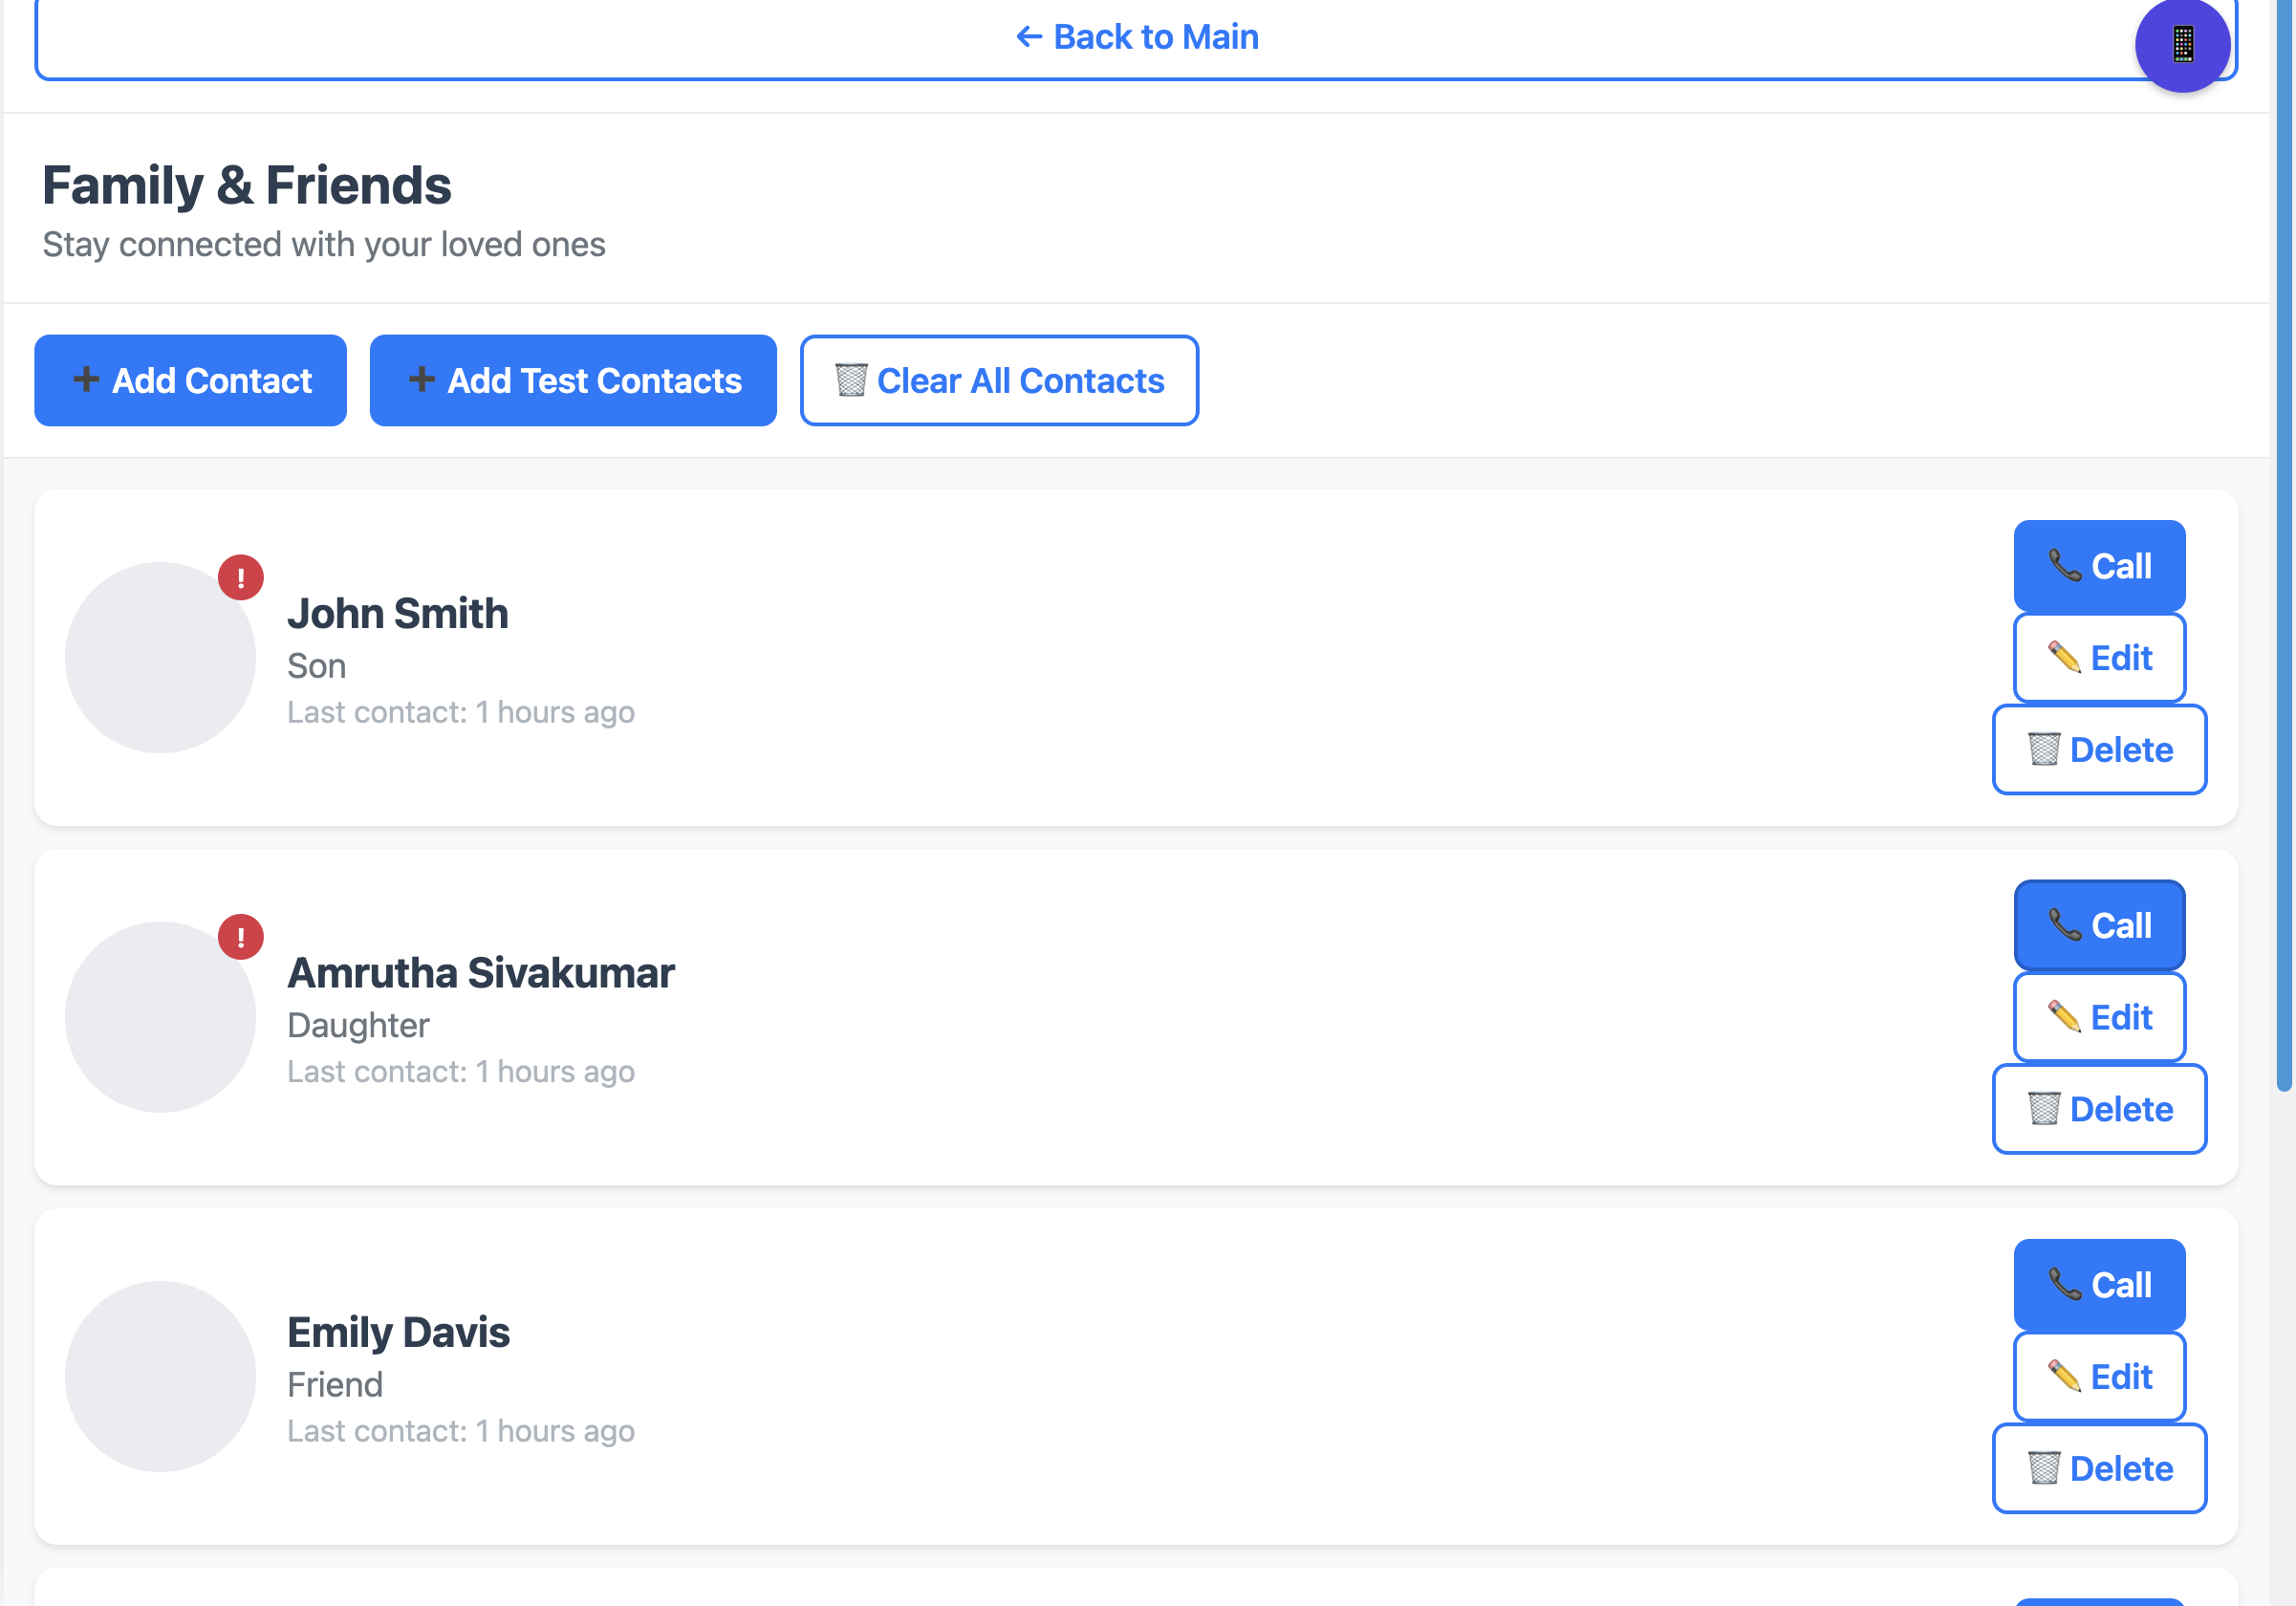
Task: Edit Amrutha Sivakumar's contact
Action: (2099, 1017)
